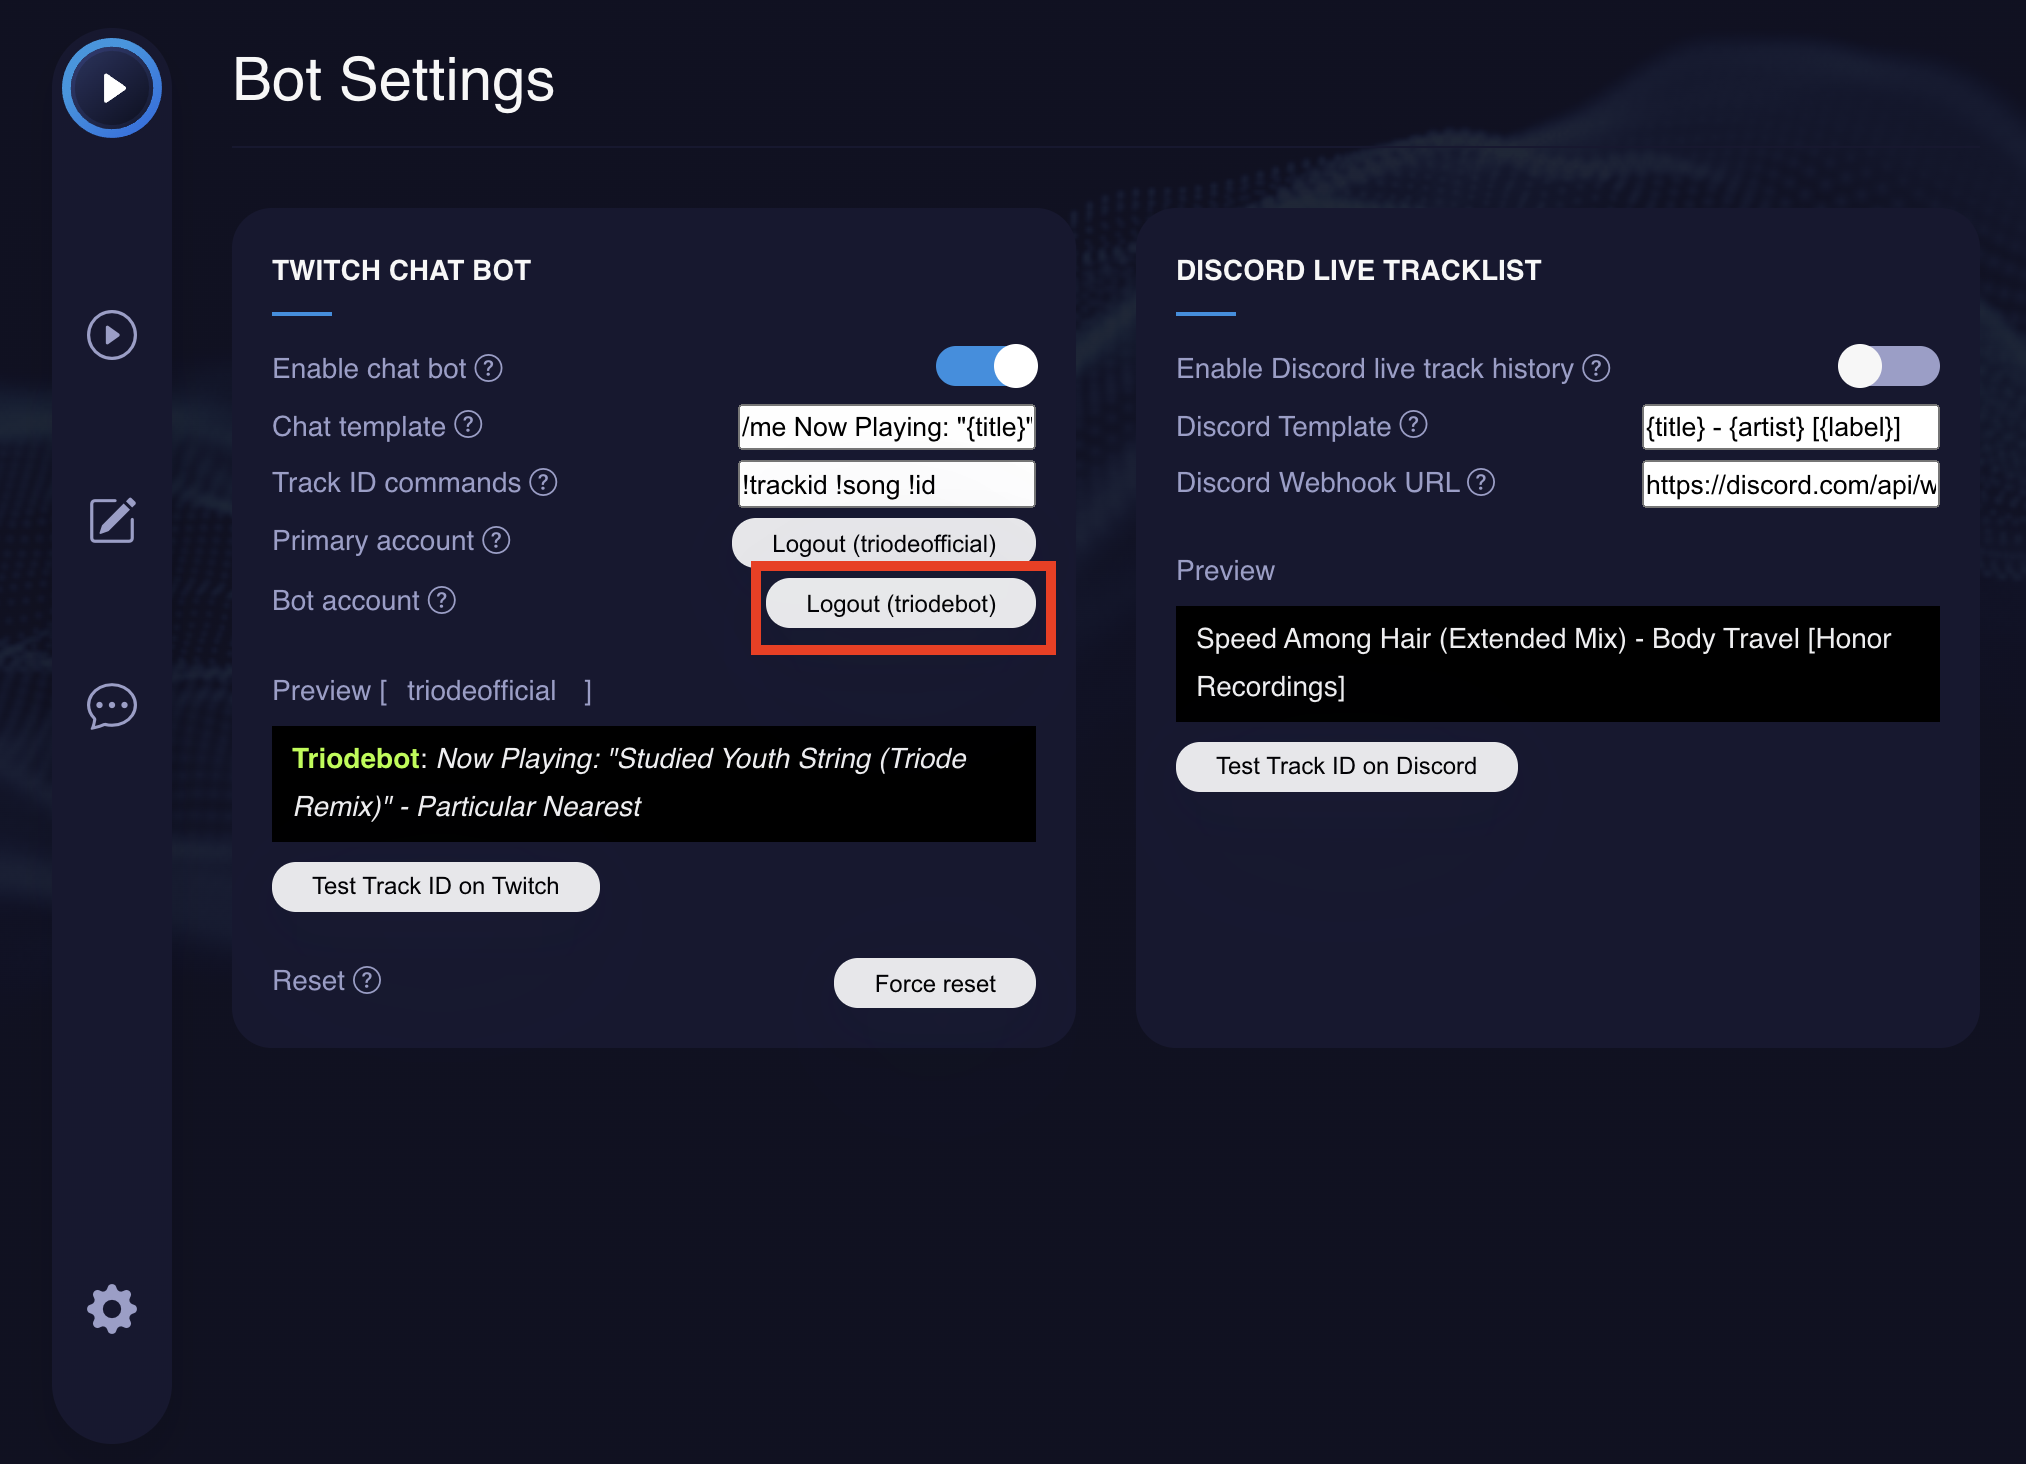The image size is (2026, 1464).
Task: Show help for Discord Webhook URL
Action: coord(1481,482)
